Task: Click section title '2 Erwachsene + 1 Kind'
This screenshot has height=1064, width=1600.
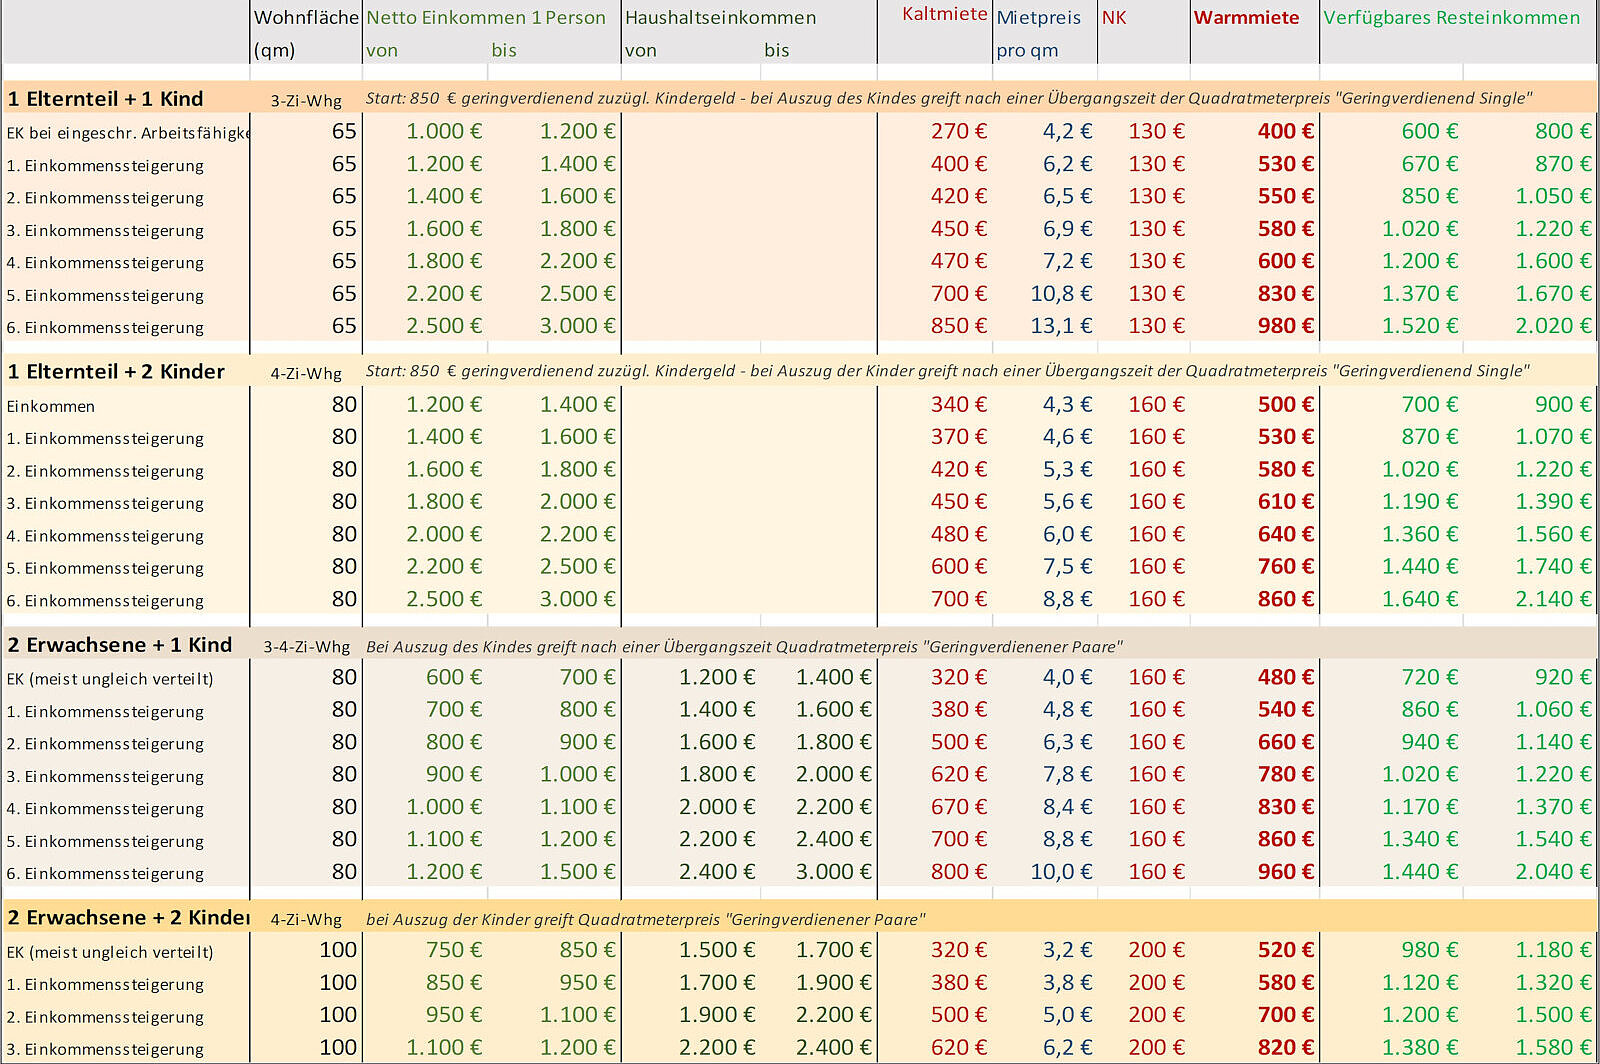Action: pos(119,644)
